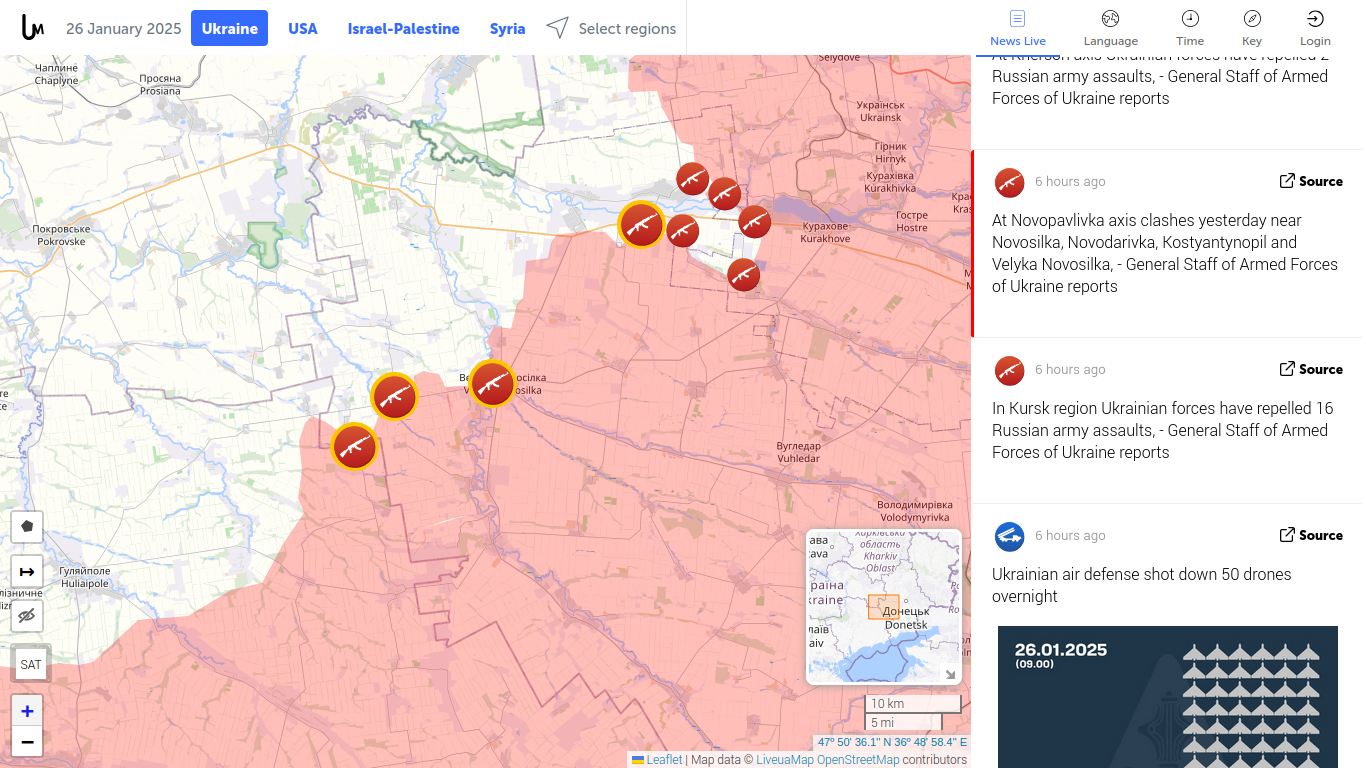Click the rifle icon beside Novopavlivka news
This screenshot has height=768, width=1366.
[x=1010, y=183]
